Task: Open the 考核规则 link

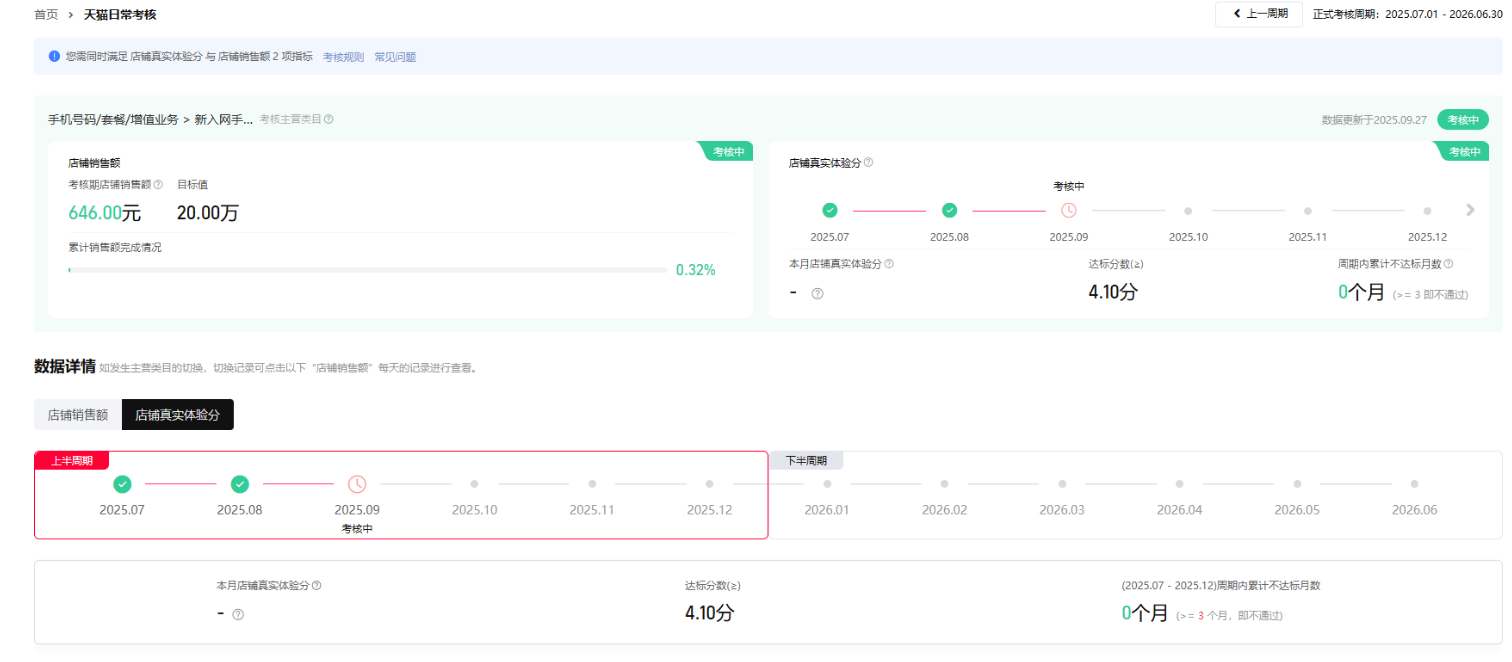Action: tap(343, 57)
